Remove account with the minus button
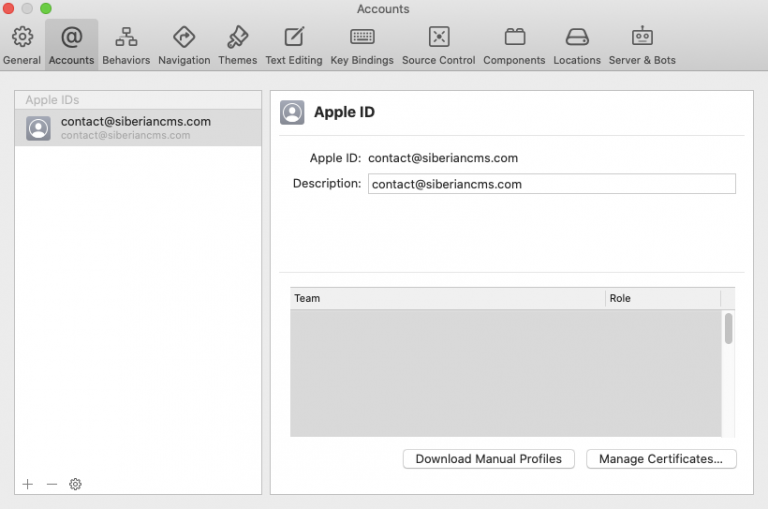Image resolution: width=768 pixels, height=509 pixels. click(x=52, y=484)
